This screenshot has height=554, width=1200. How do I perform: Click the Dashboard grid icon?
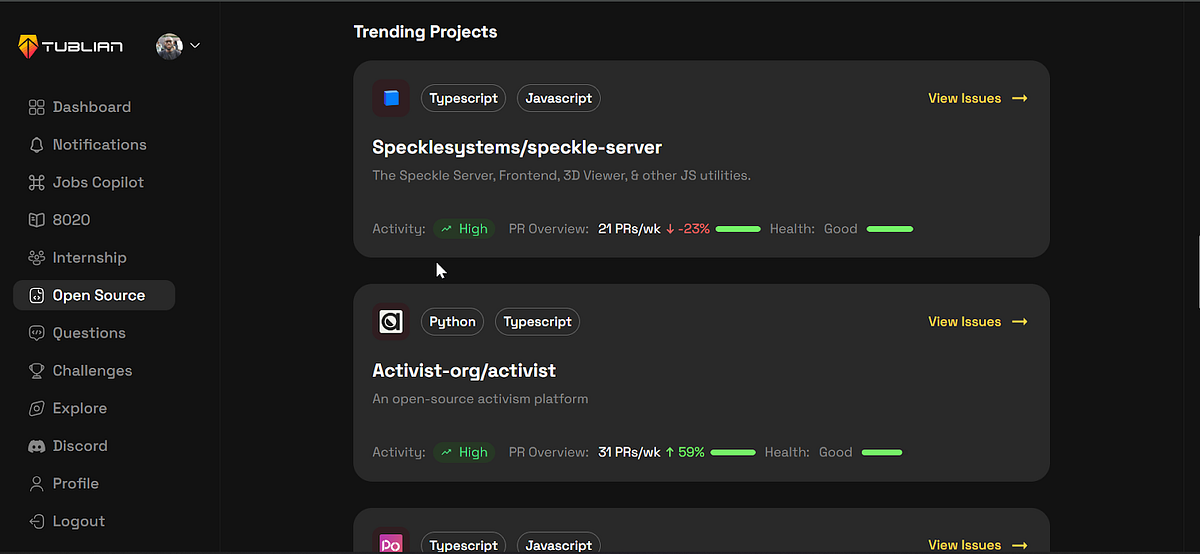[x=36, y=107]
